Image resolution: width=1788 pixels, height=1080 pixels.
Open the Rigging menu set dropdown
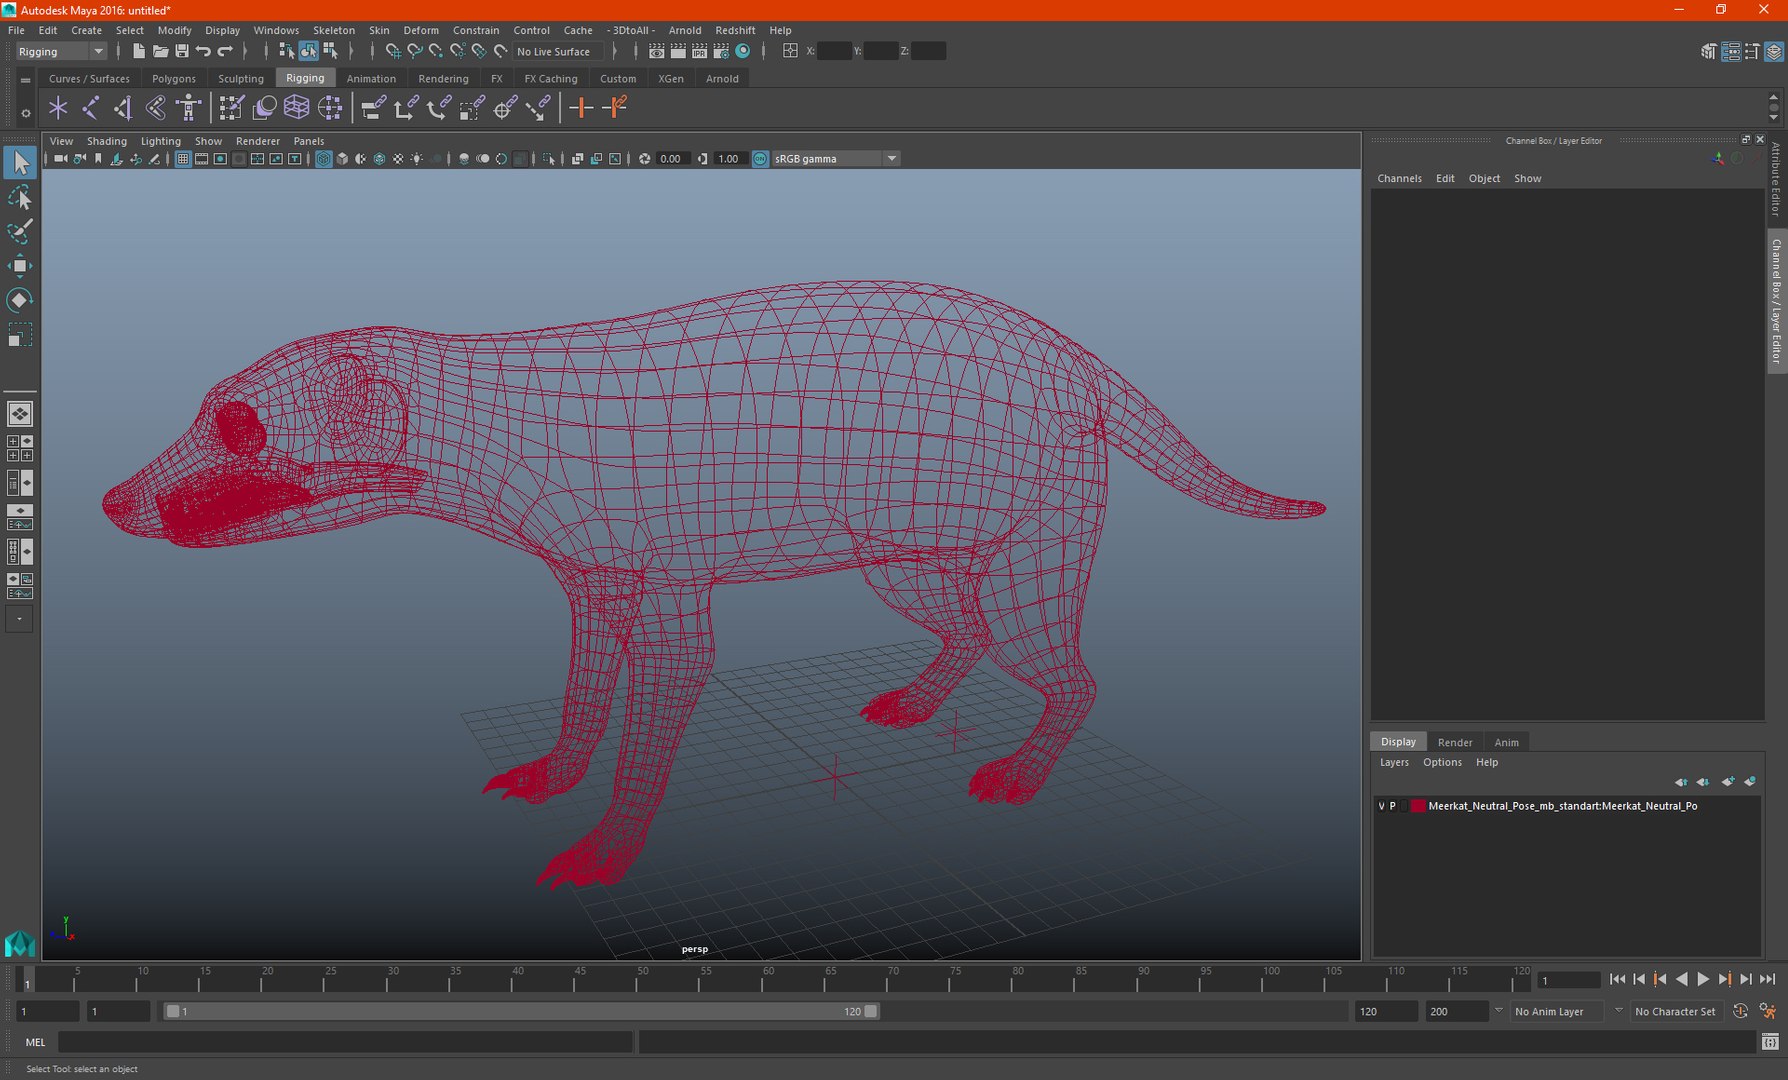coord(60,51)
